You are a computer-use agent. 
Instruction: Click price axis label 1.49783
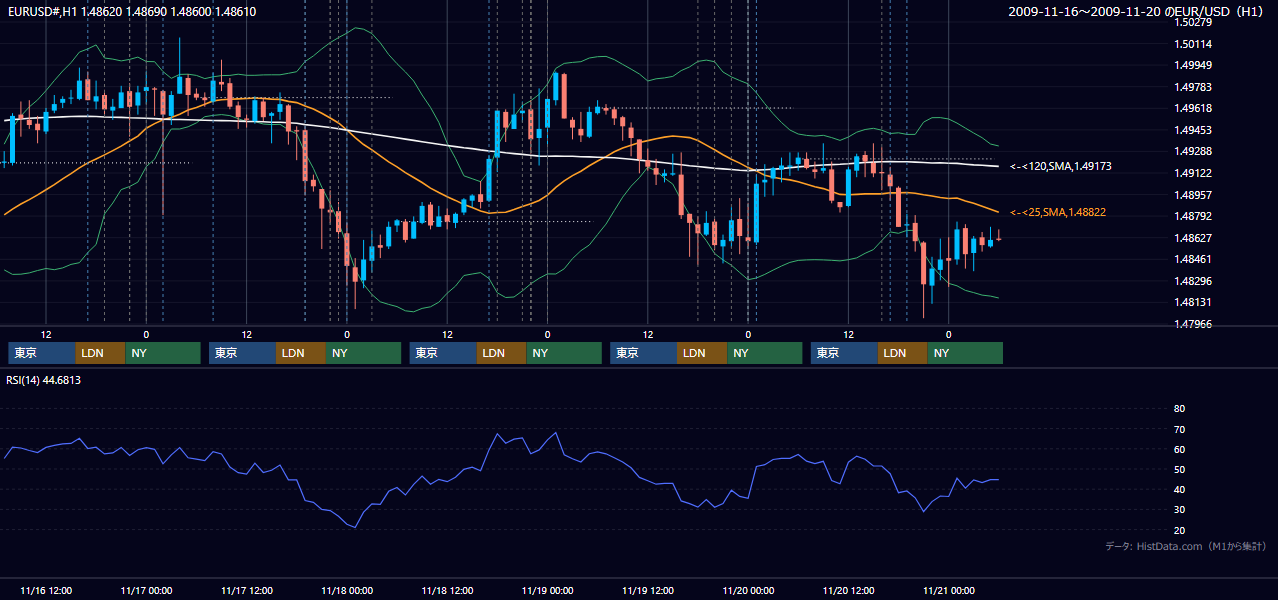click(1193, 87)
